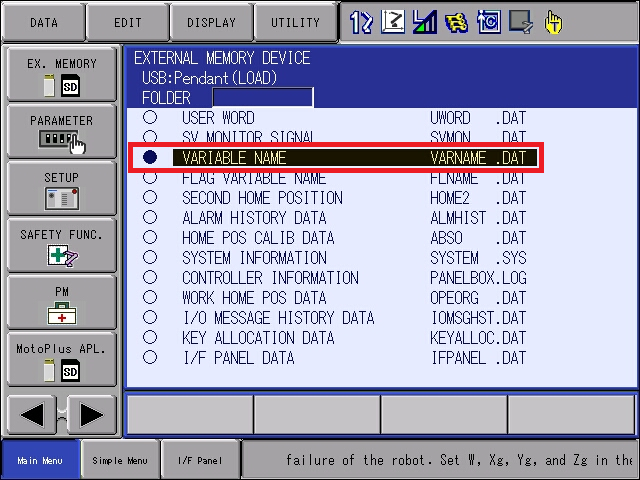Open the MotoPlus APL. icon

coord(62,359)
